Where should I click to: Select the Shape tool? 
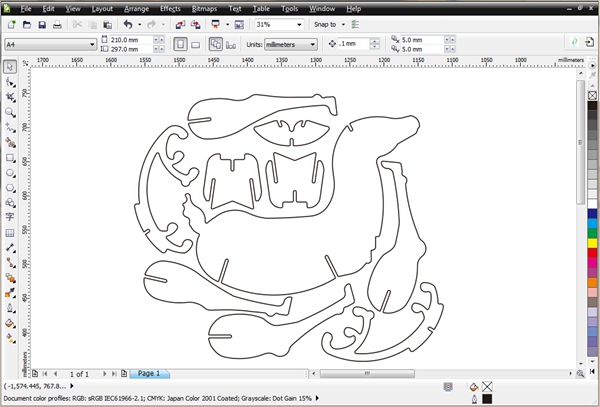tap(10, 82)
